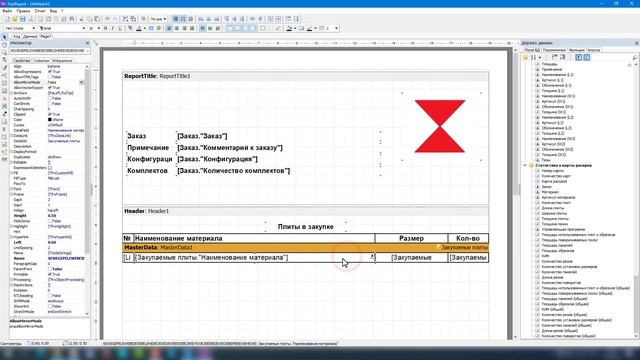Open the Файл menu
The height and width of the screenshot is (360, 640).
7,11
